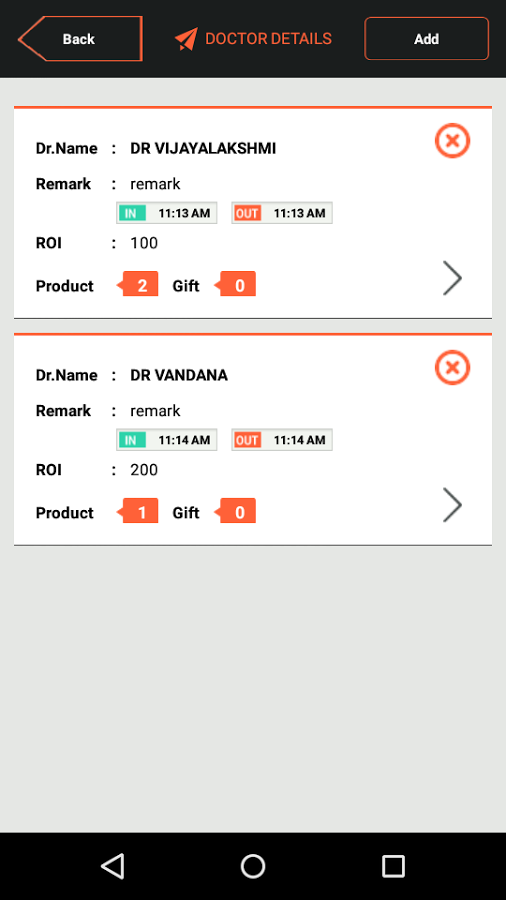Tap Product count badge 2 for Vijayalakshmi

coord(138,284)
